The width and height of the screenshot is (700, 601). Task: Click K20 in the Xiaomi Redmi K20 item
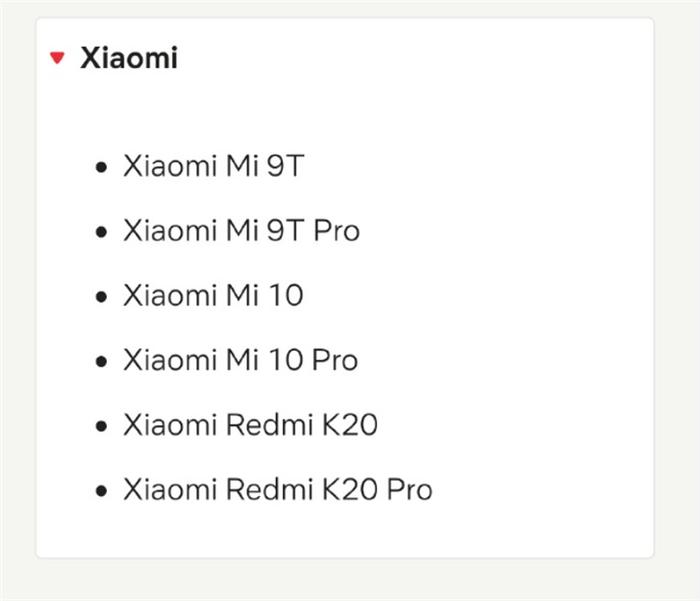click(x=350, y=425)
